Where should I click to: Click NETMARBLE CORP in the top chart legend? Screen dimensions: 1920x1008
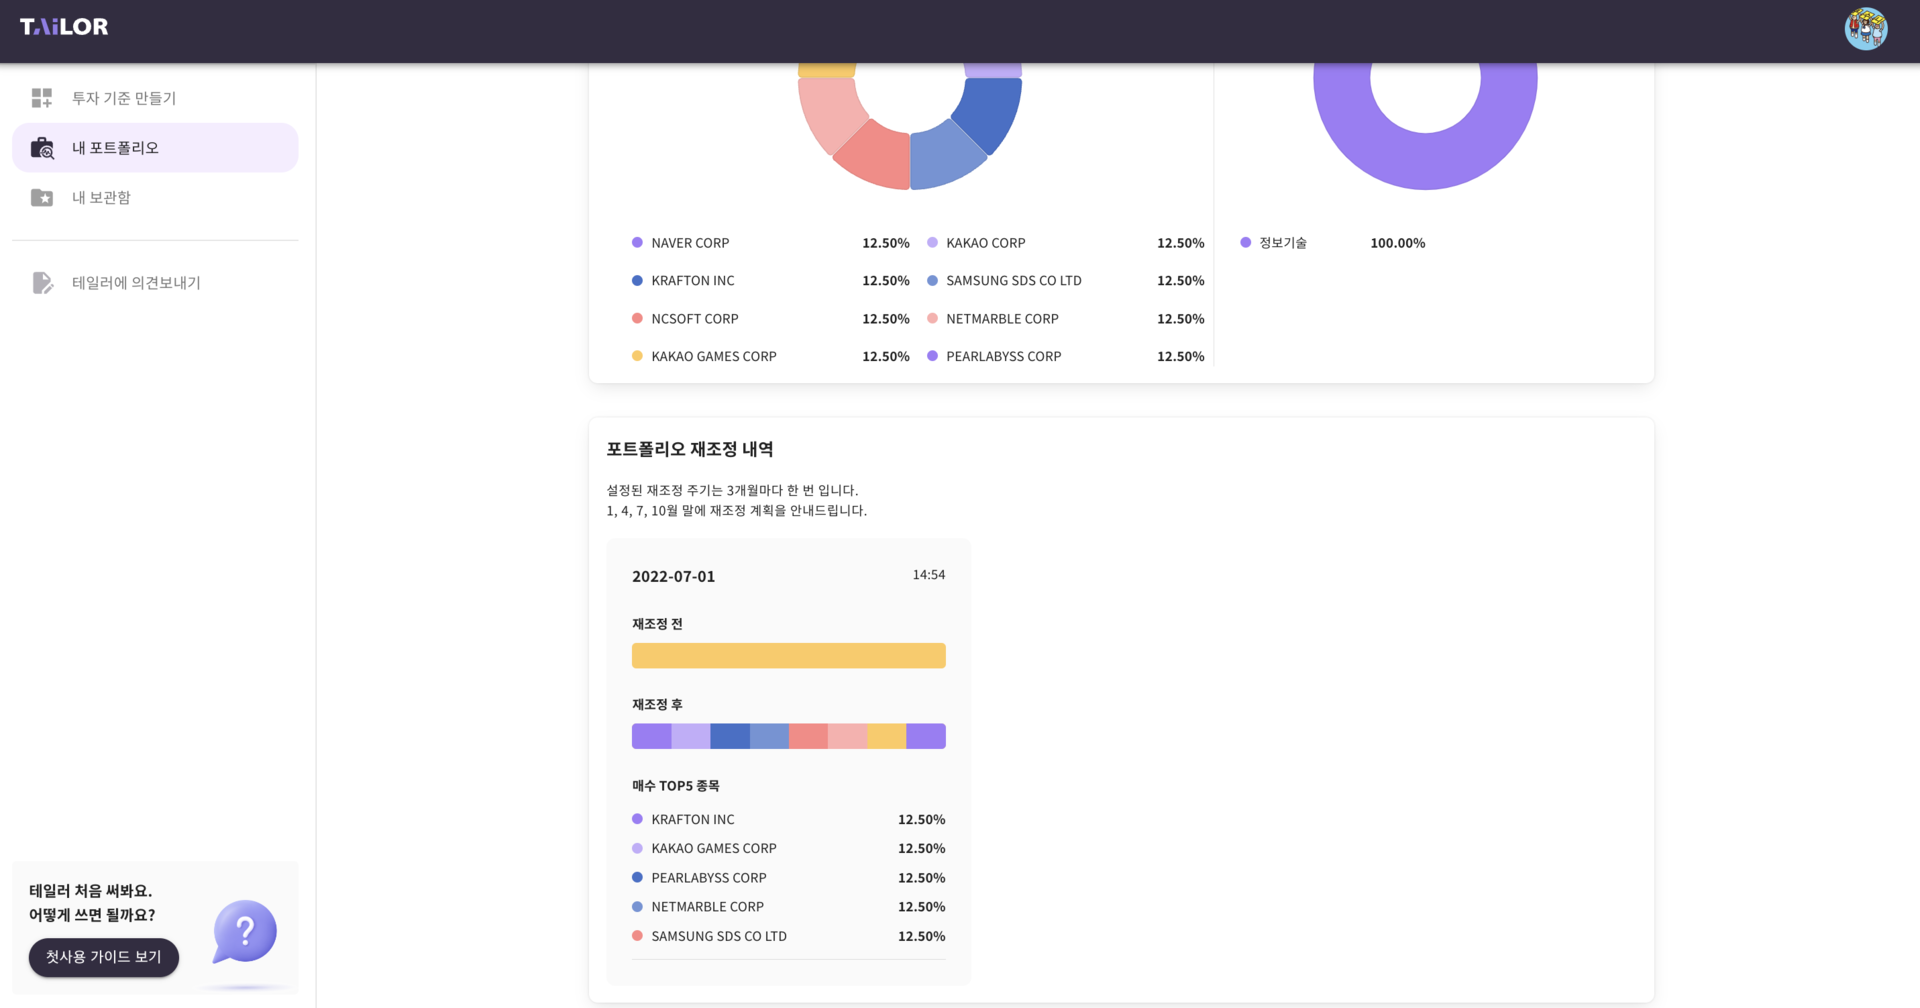tap(1002, 319)
